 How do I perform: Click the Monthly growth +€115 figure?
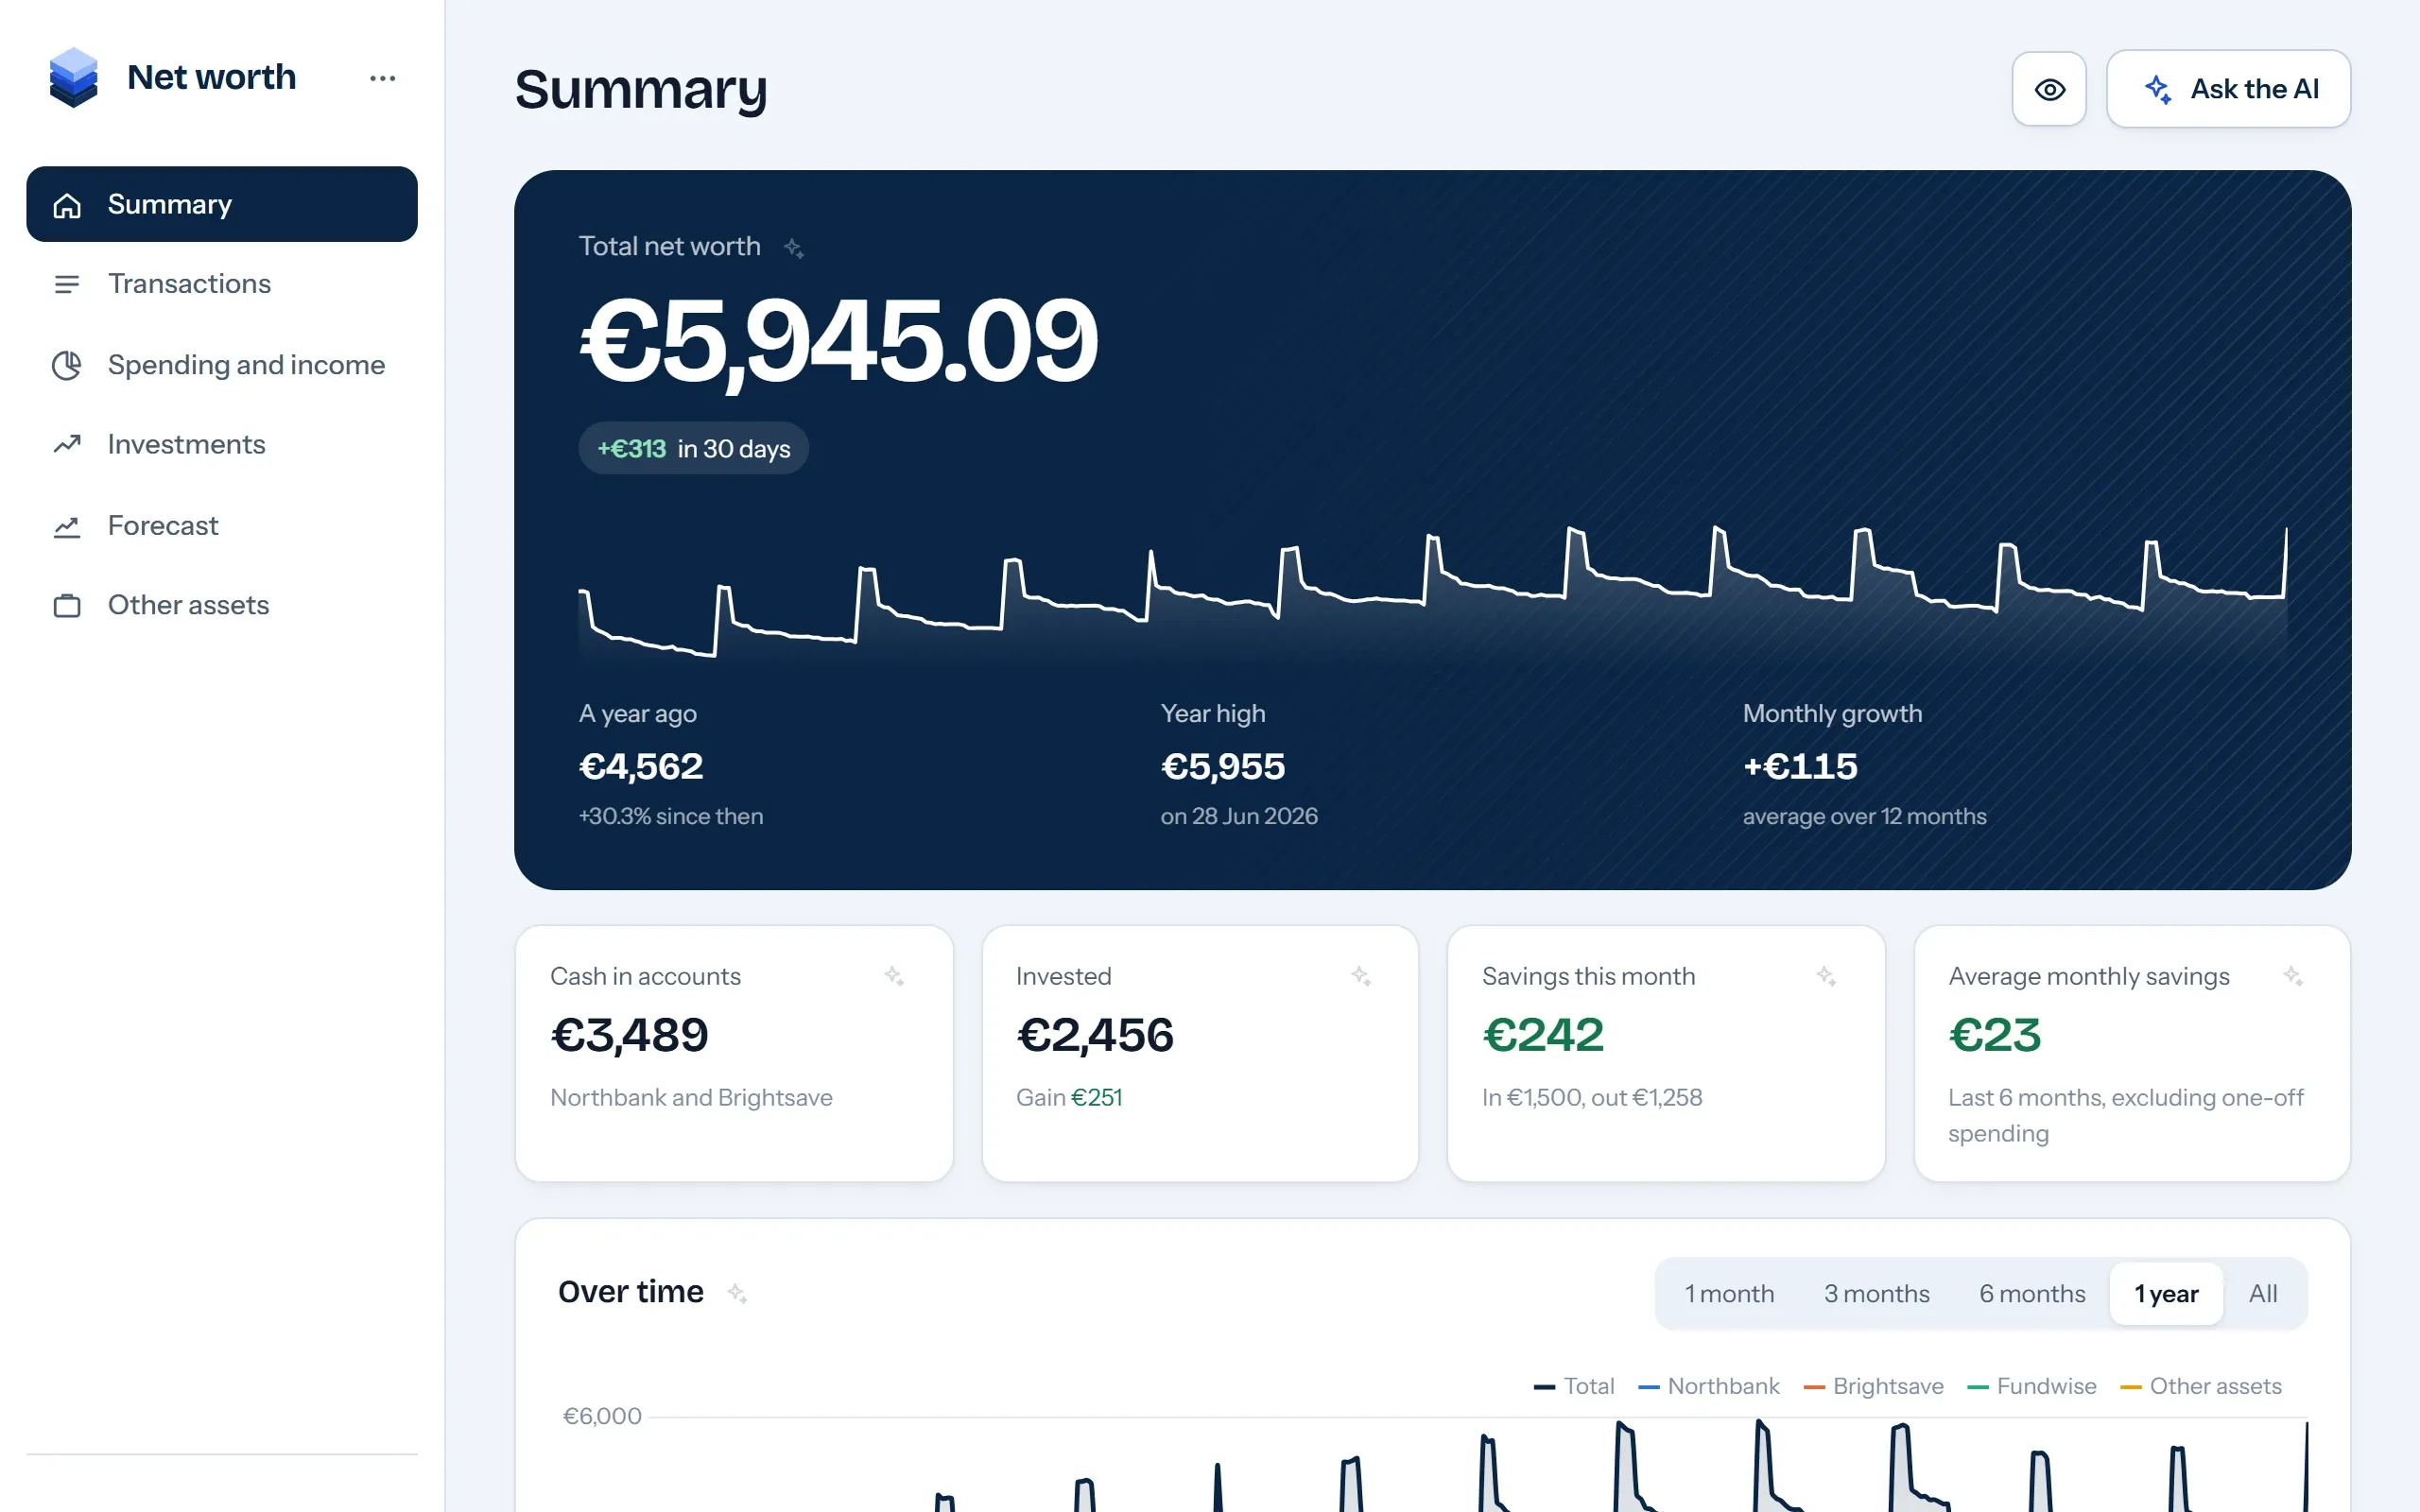(1800, 767)
